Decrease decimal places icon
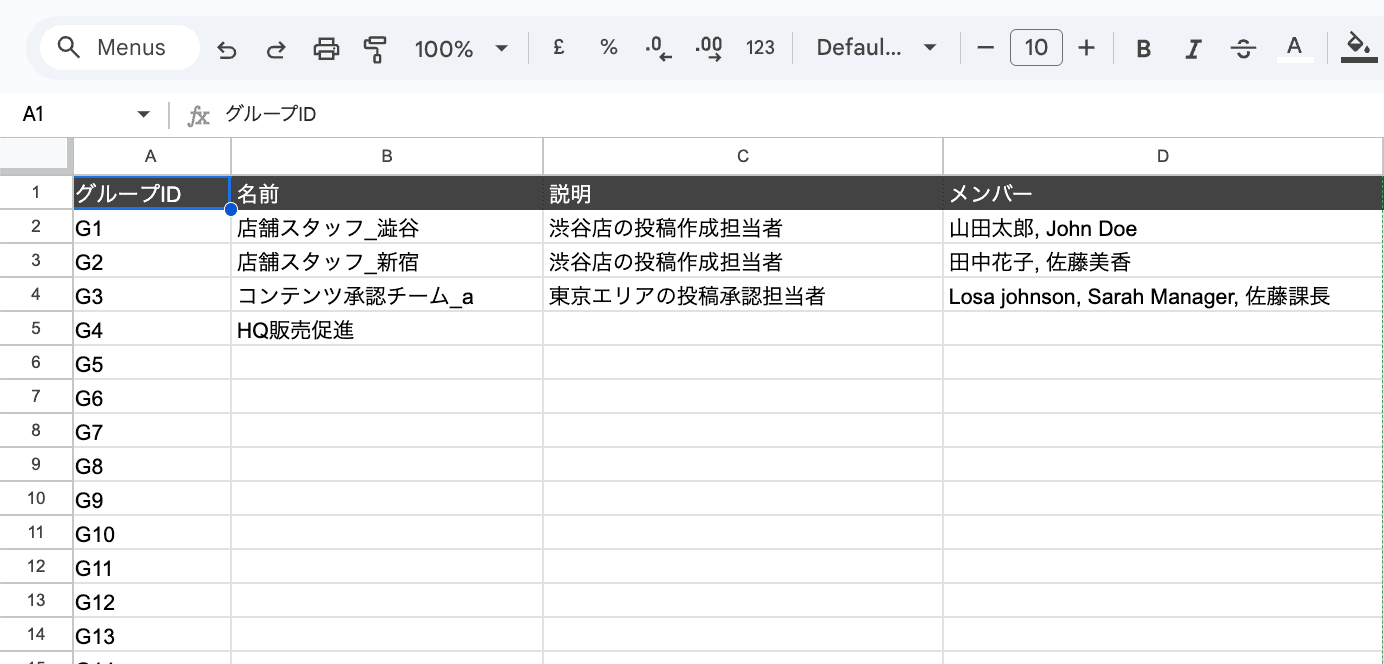The image size is (1384, 664). click(658, 48)
